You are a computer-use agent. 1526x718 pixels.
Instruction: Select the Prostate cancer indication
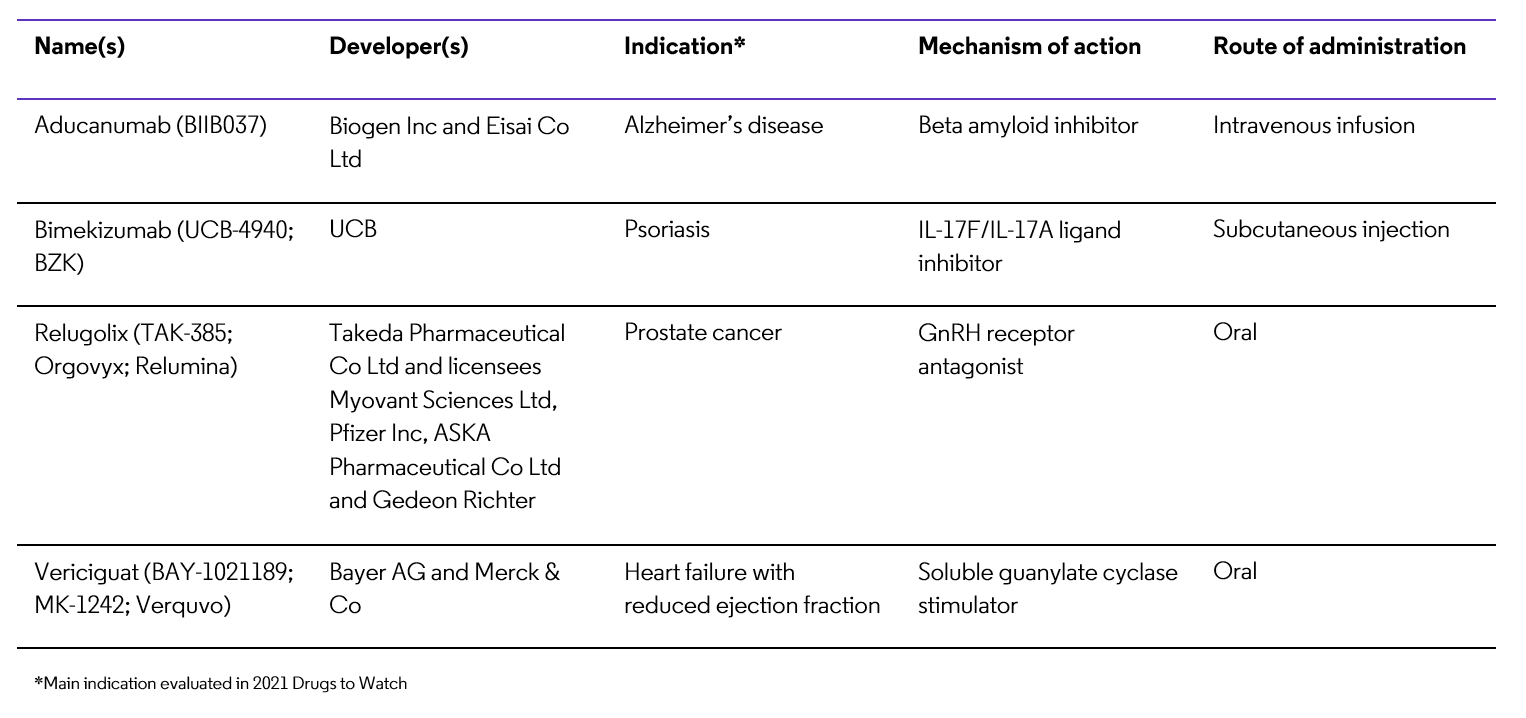tap(702, 333)
